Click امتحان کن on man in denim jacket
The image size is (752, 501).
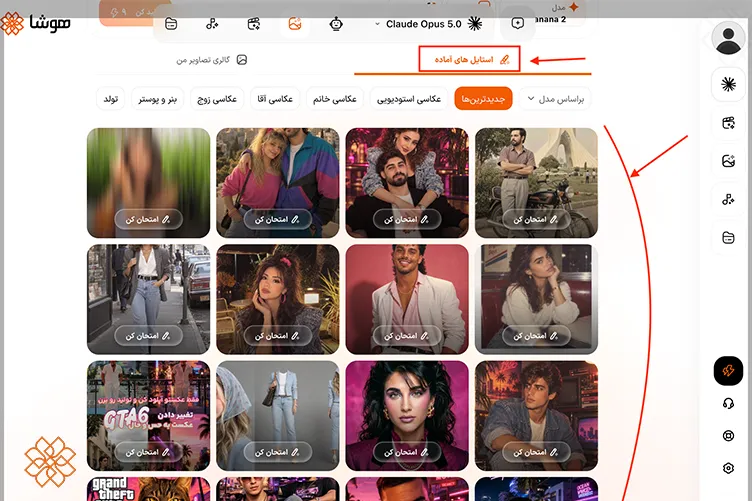coord(536,452)
